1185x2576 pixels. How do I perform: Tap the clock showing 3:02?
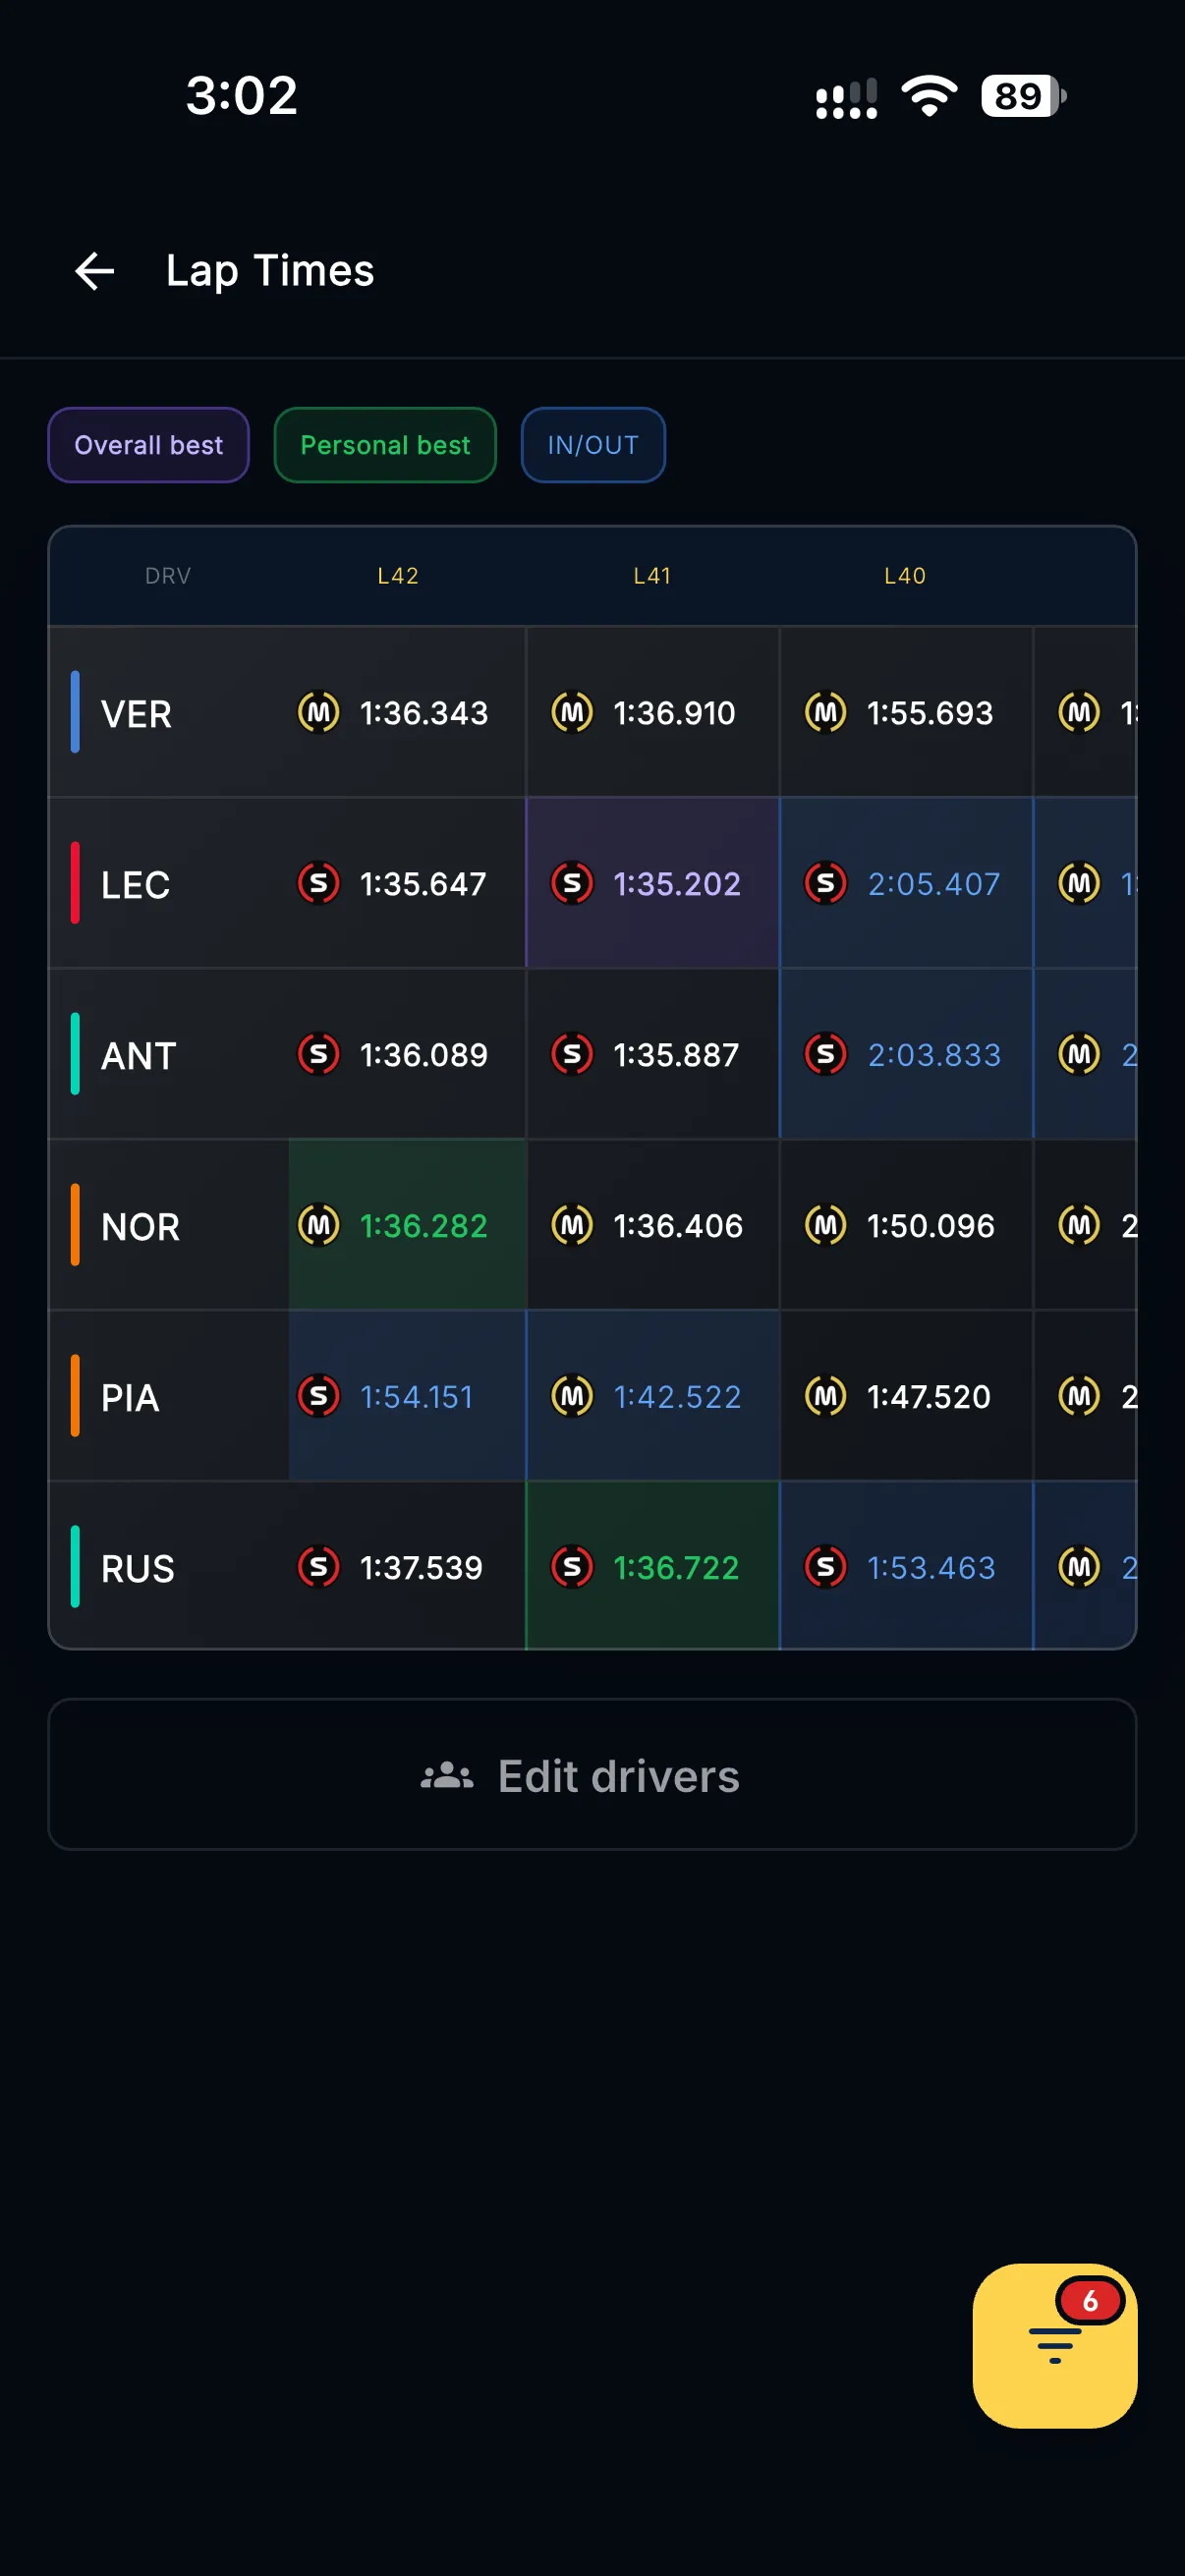tap(242, 96)
